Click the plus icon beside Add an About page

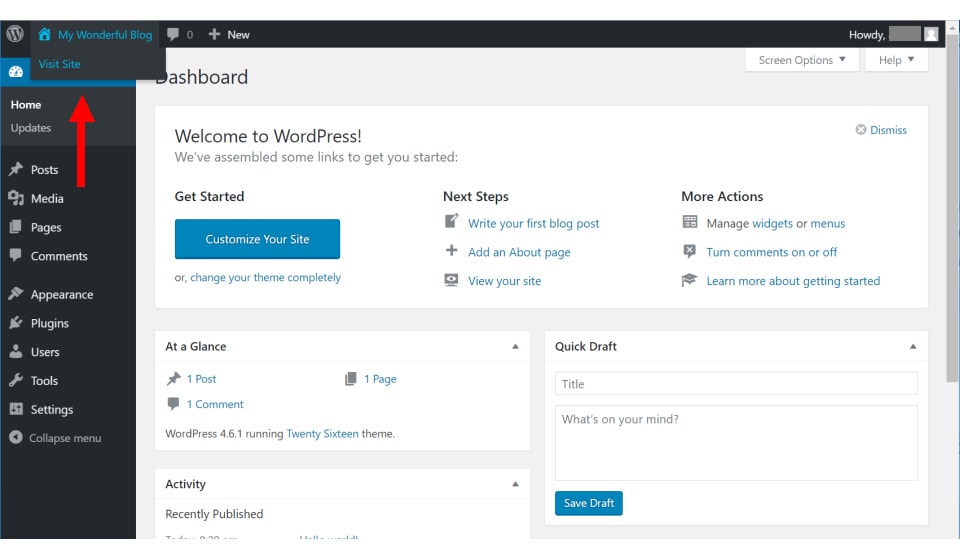click(x=451, y=250)
